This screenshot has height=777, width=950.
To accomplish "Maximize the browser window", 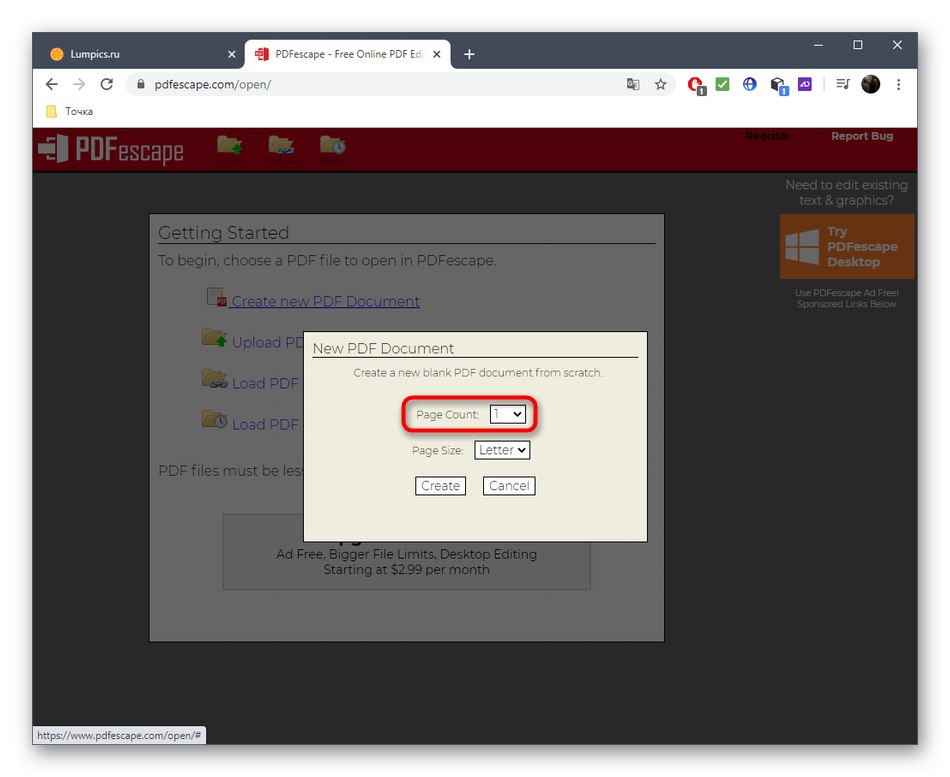I will click(858, 45).
